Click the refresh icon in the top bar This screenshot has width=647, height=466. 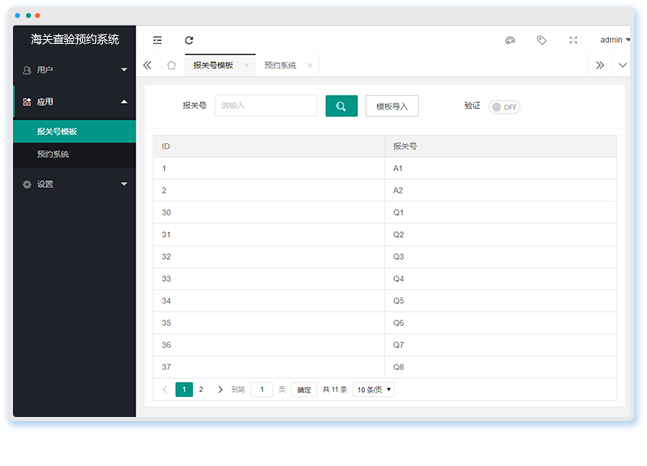pyautogui.click(x=189, y=40)
